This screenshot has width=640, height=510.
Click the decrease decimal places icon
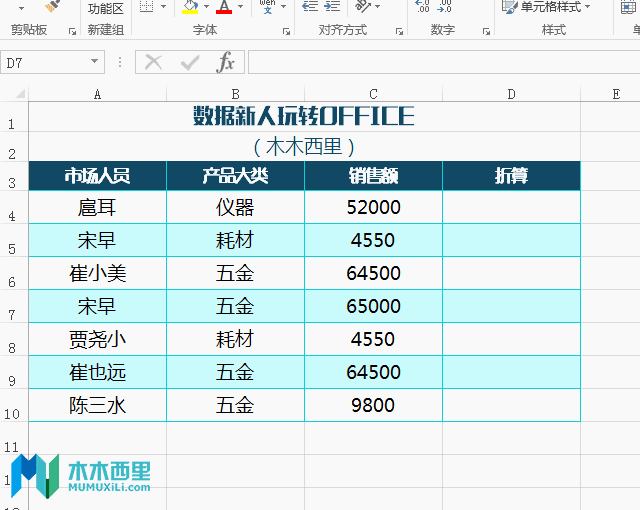point(444,6)
